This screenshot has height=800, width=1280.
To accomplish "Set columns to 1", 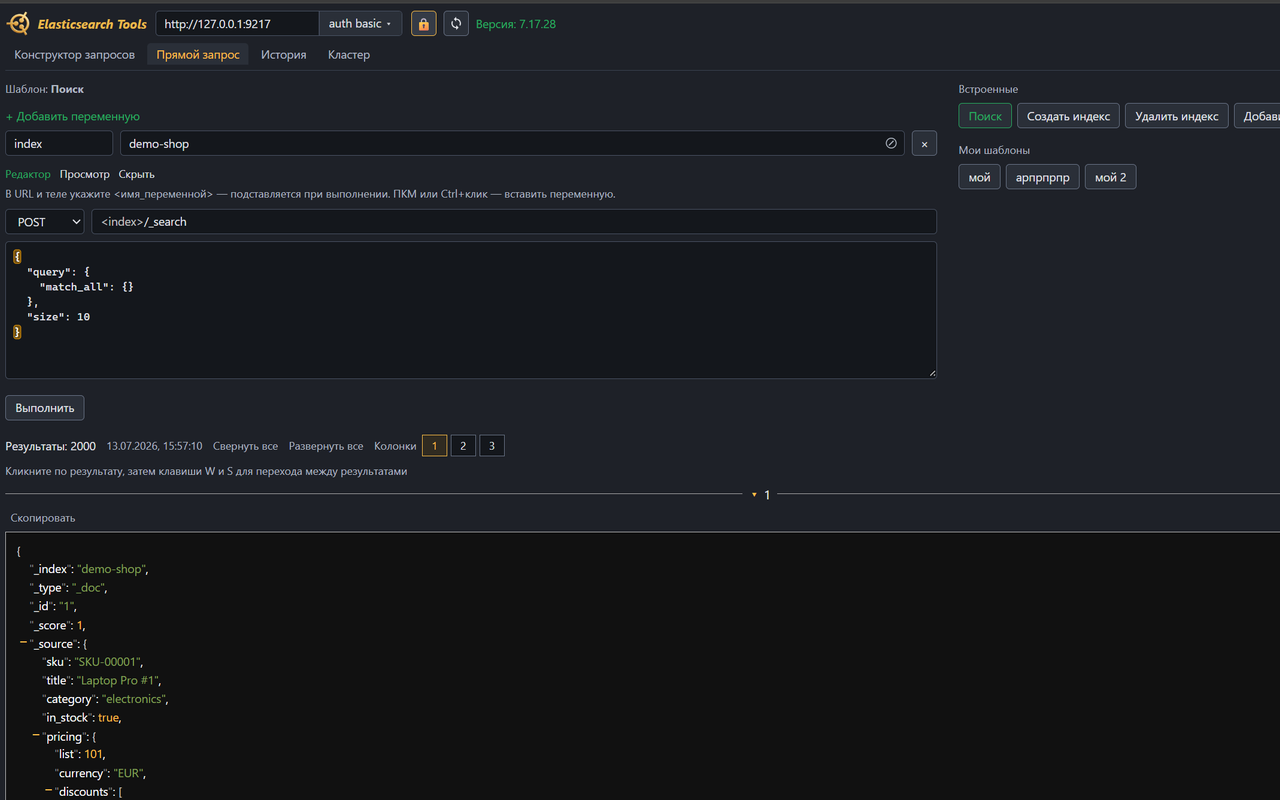I will coord(434,446).
